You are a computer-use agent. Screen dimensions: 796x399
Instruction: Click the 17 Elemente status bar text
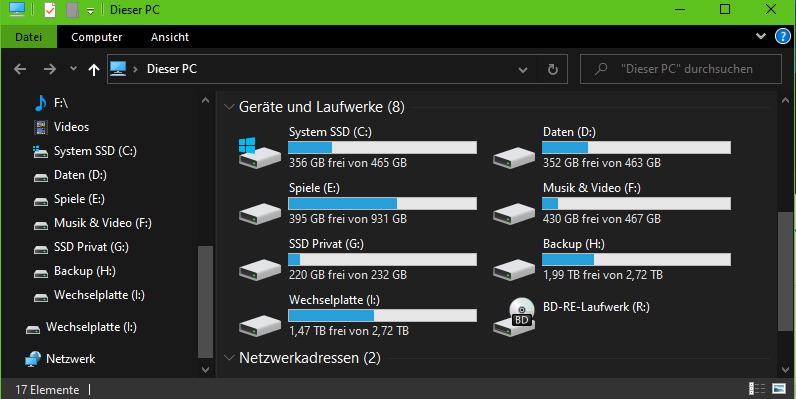coord(47,390)
